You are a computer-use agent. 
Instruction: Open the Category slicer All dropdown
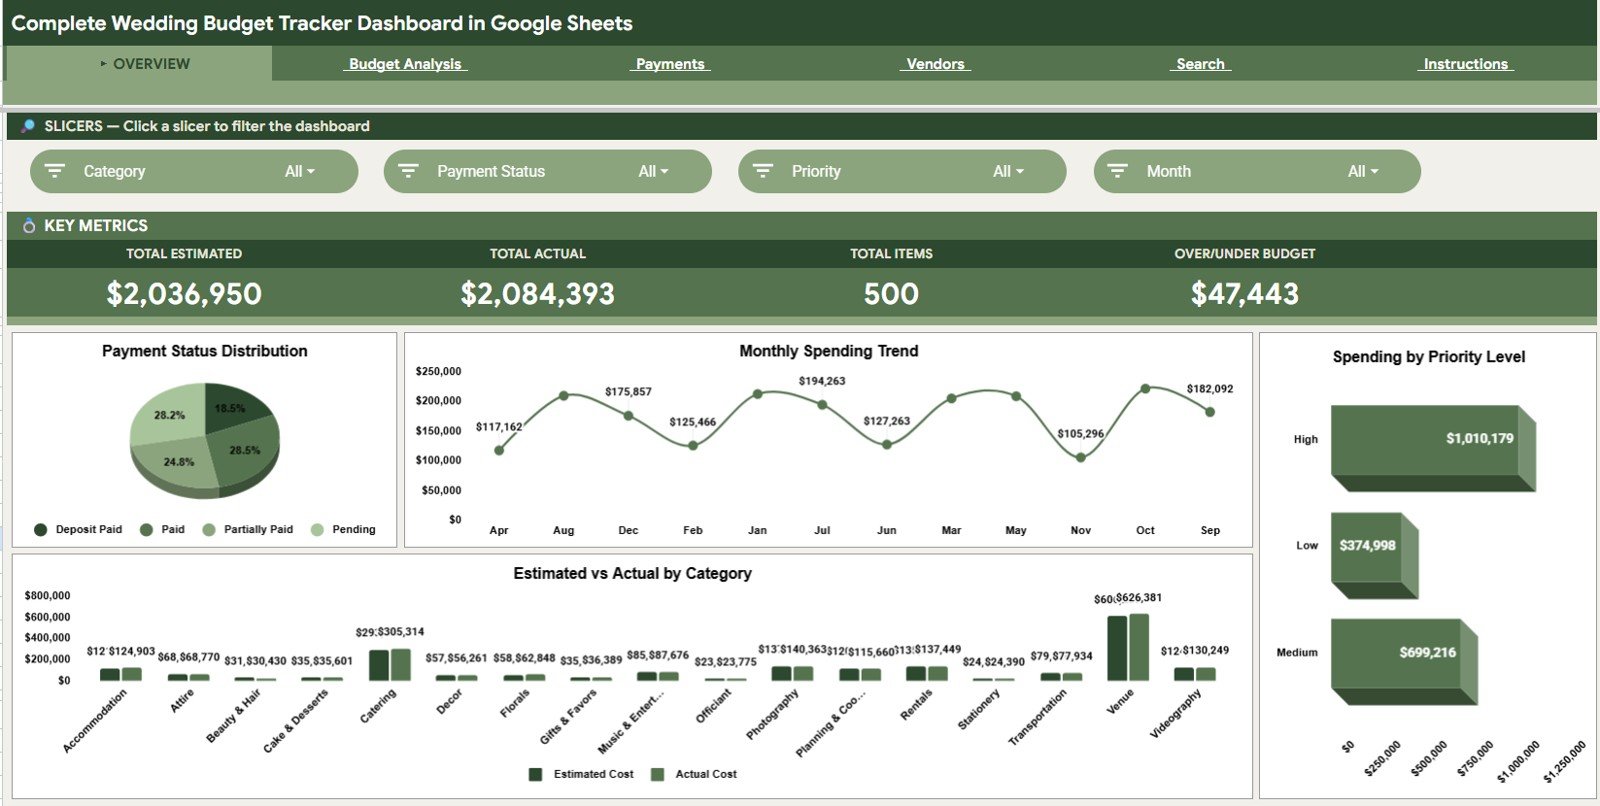coord(300,172)
